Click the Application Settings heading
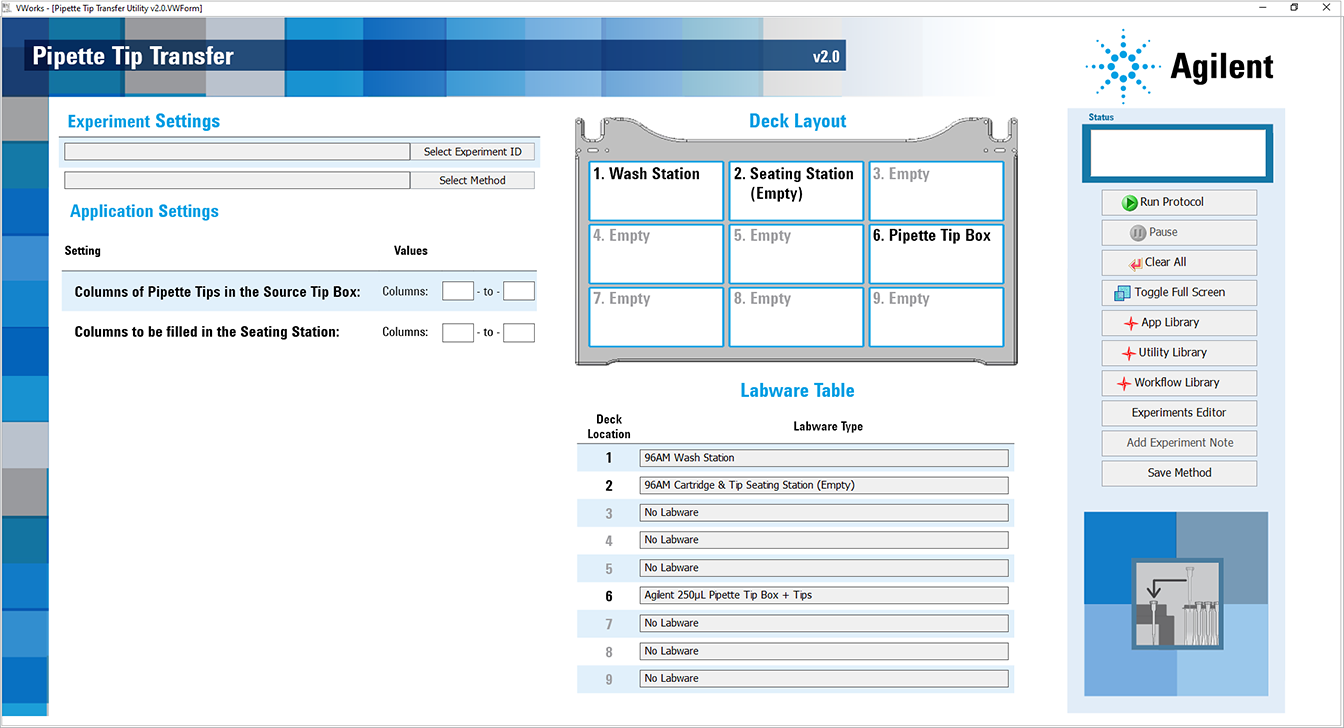The image size is (1344, 728). (144, 211)
